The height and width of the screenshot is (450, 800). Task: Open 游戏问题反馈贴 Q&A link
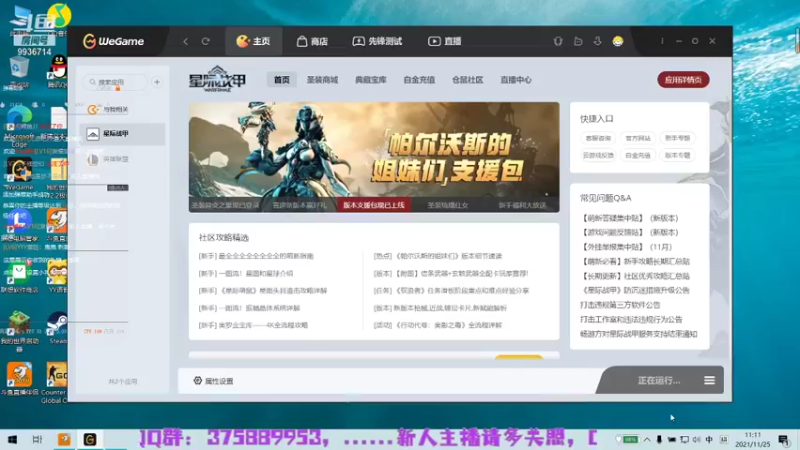630,233
